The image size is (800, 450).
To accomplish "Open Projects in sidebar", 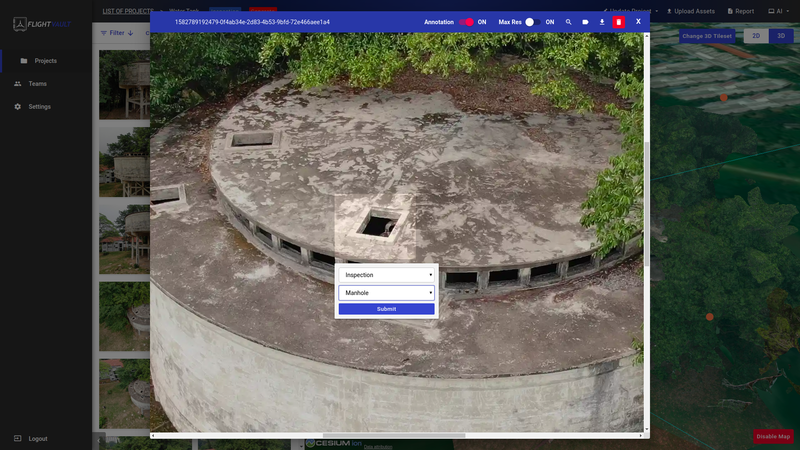I will coord(46,61).
